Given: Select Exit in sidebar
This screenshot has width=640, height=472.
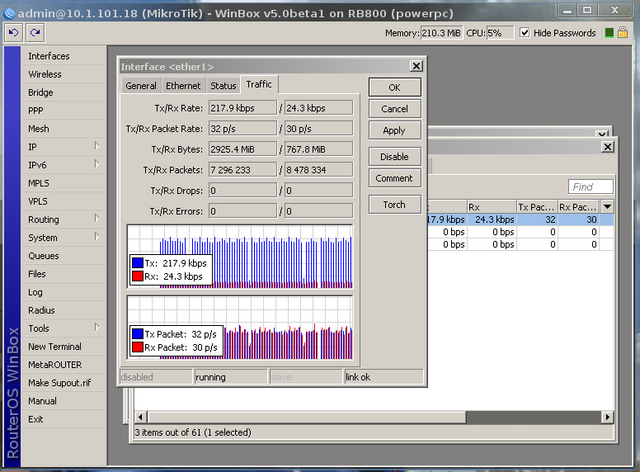Looking at the screenshot, I should 63,419.
